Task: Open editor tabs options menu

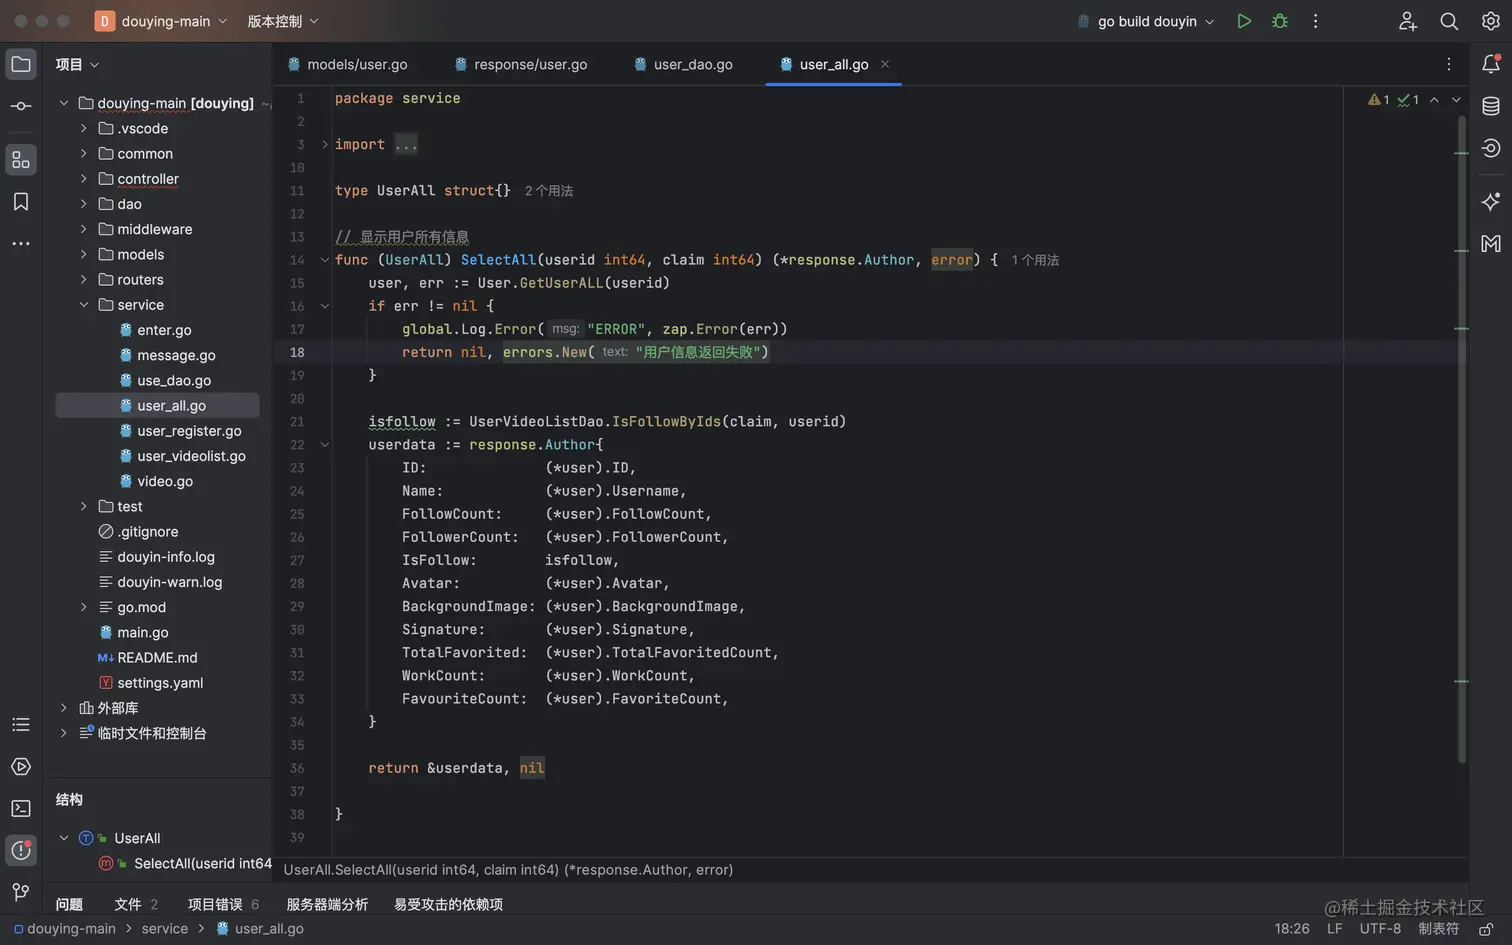Action: (1449, 64)
